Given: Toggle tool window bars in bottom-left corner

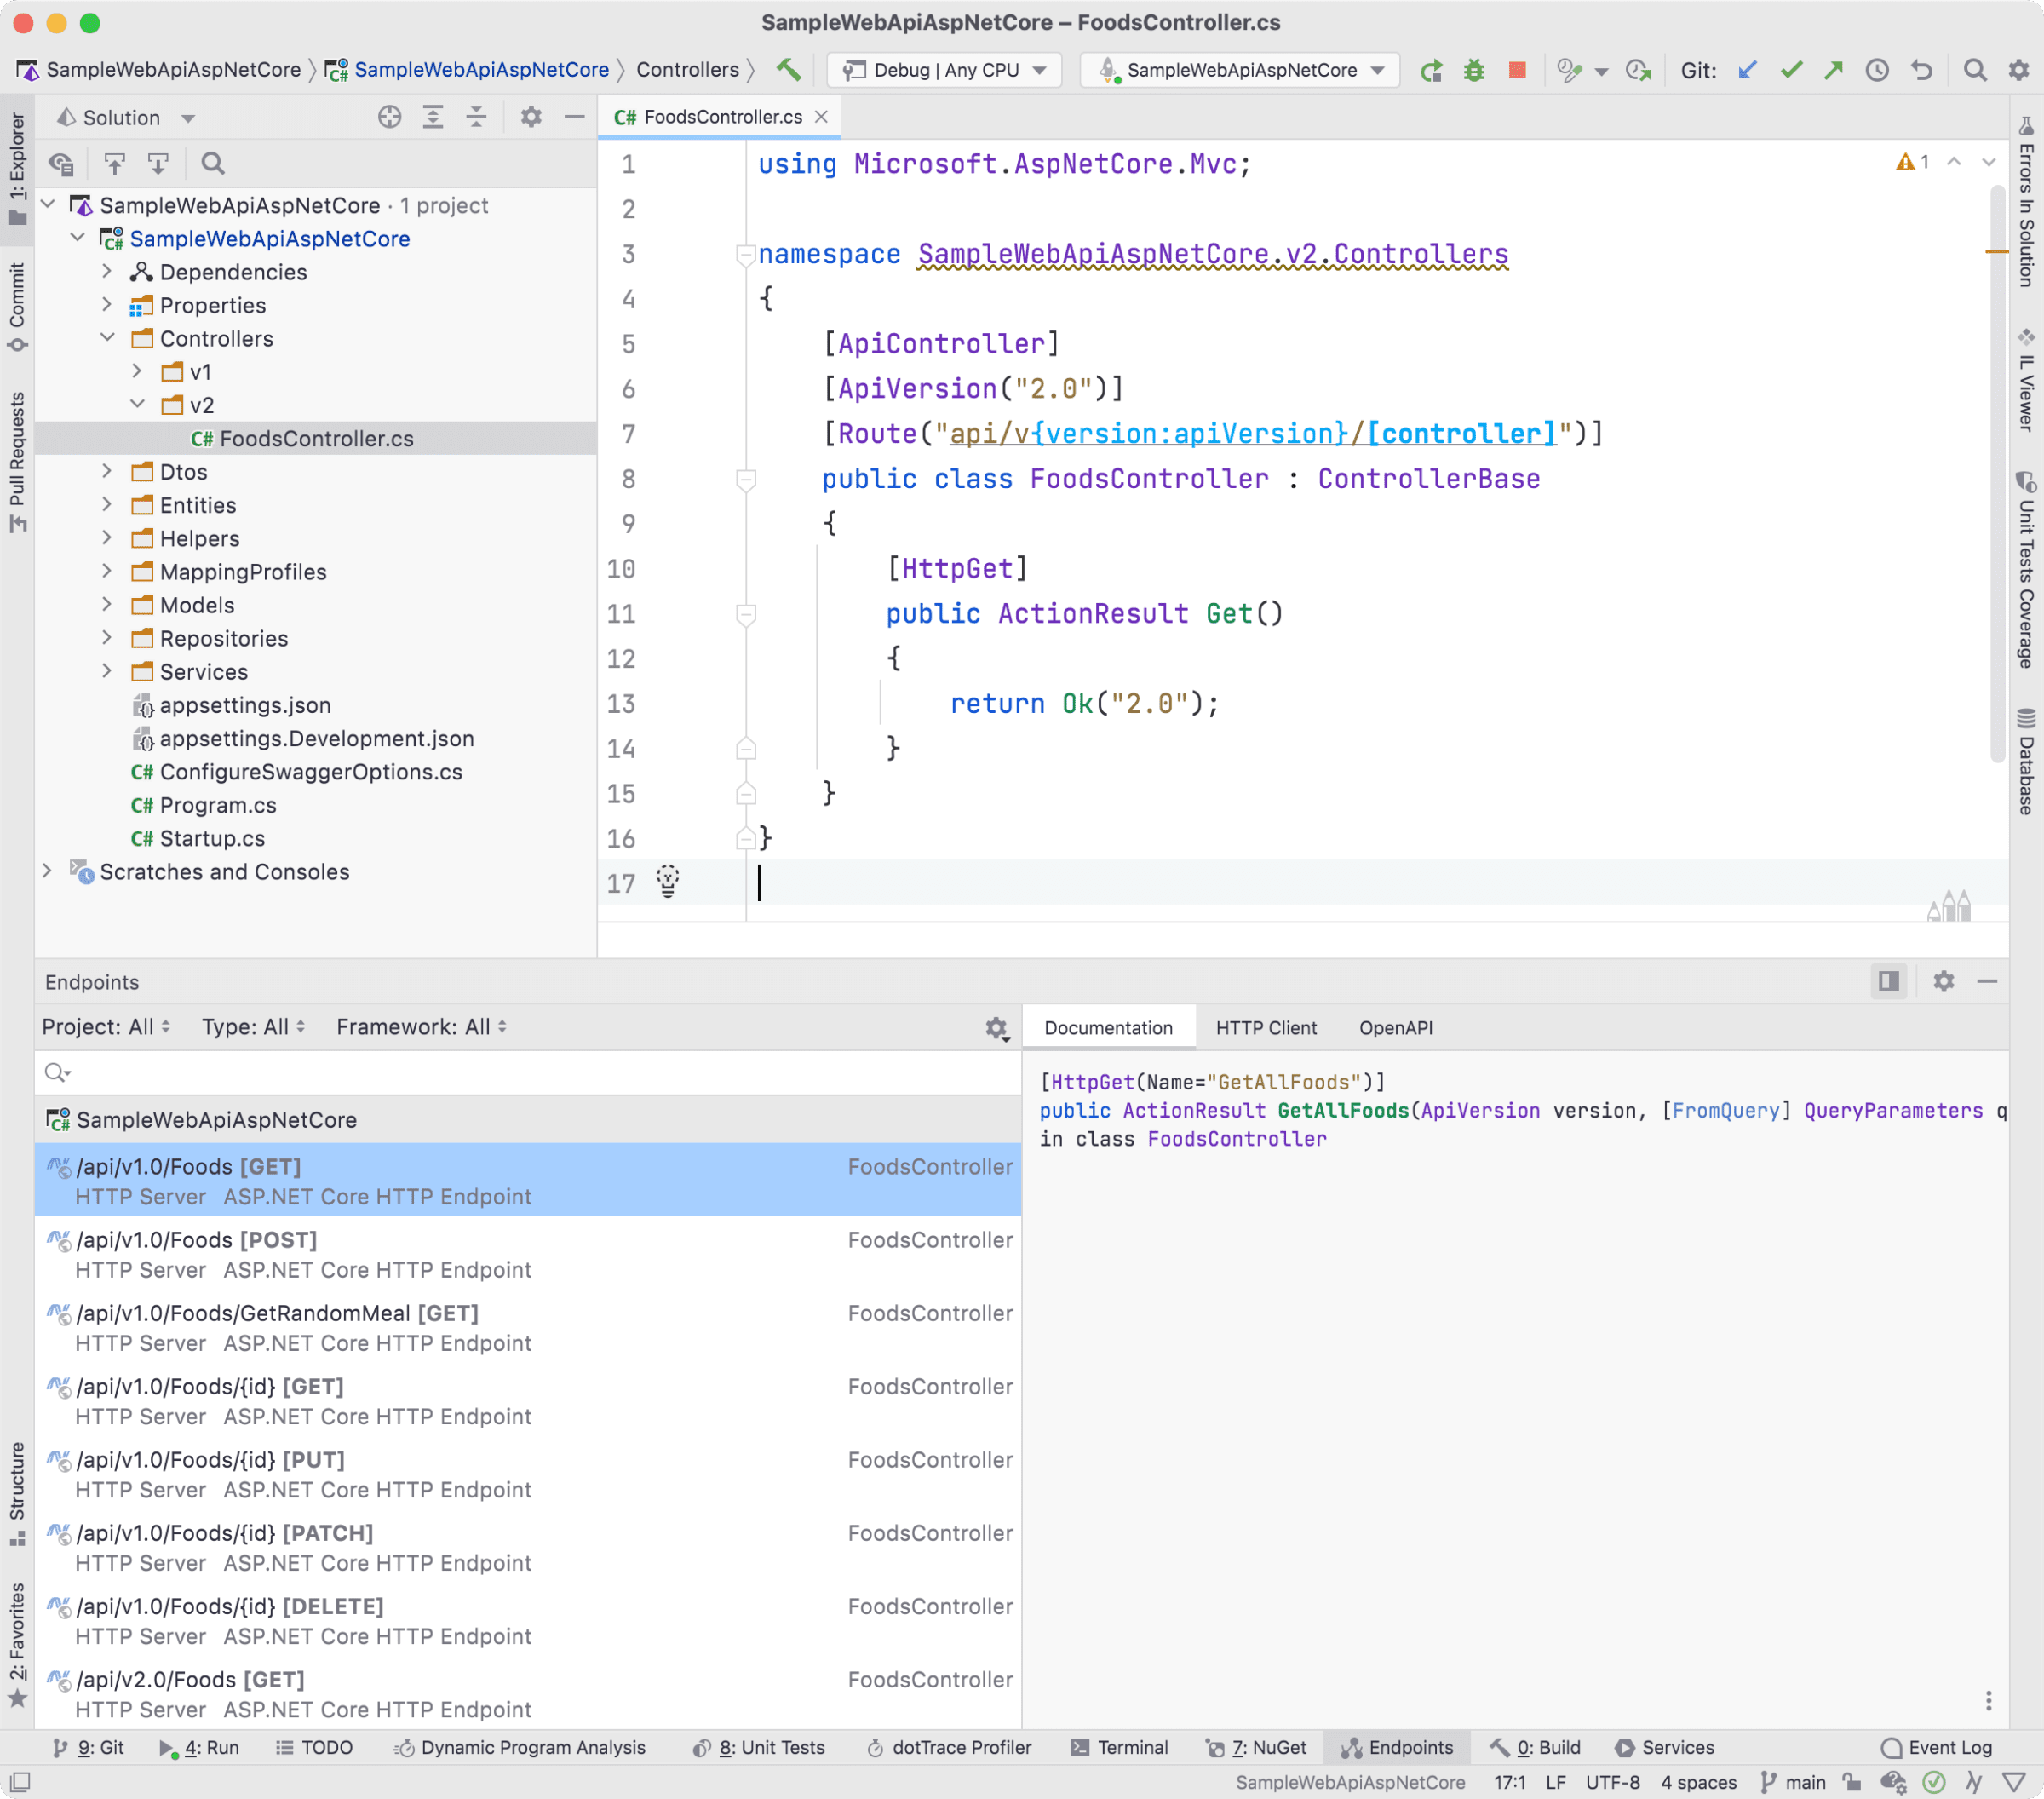Looking at the screenshot, I should 19,1782.
